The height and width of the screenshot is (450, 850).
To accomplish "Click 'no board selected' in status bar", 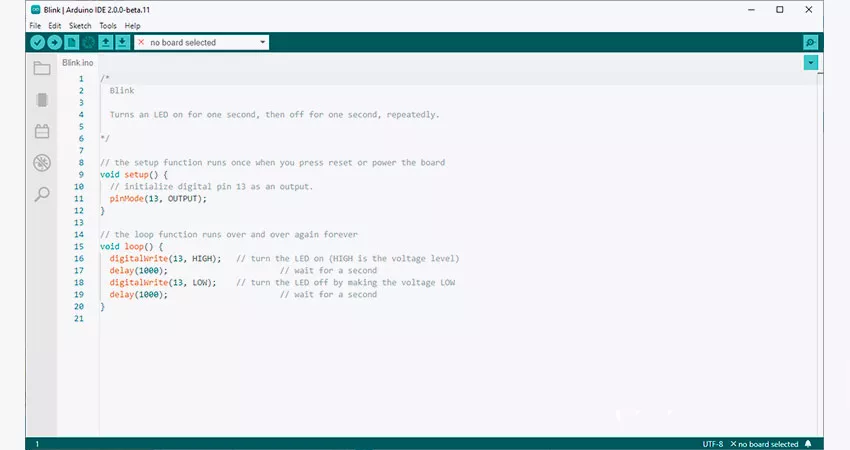I will (764, 444).
